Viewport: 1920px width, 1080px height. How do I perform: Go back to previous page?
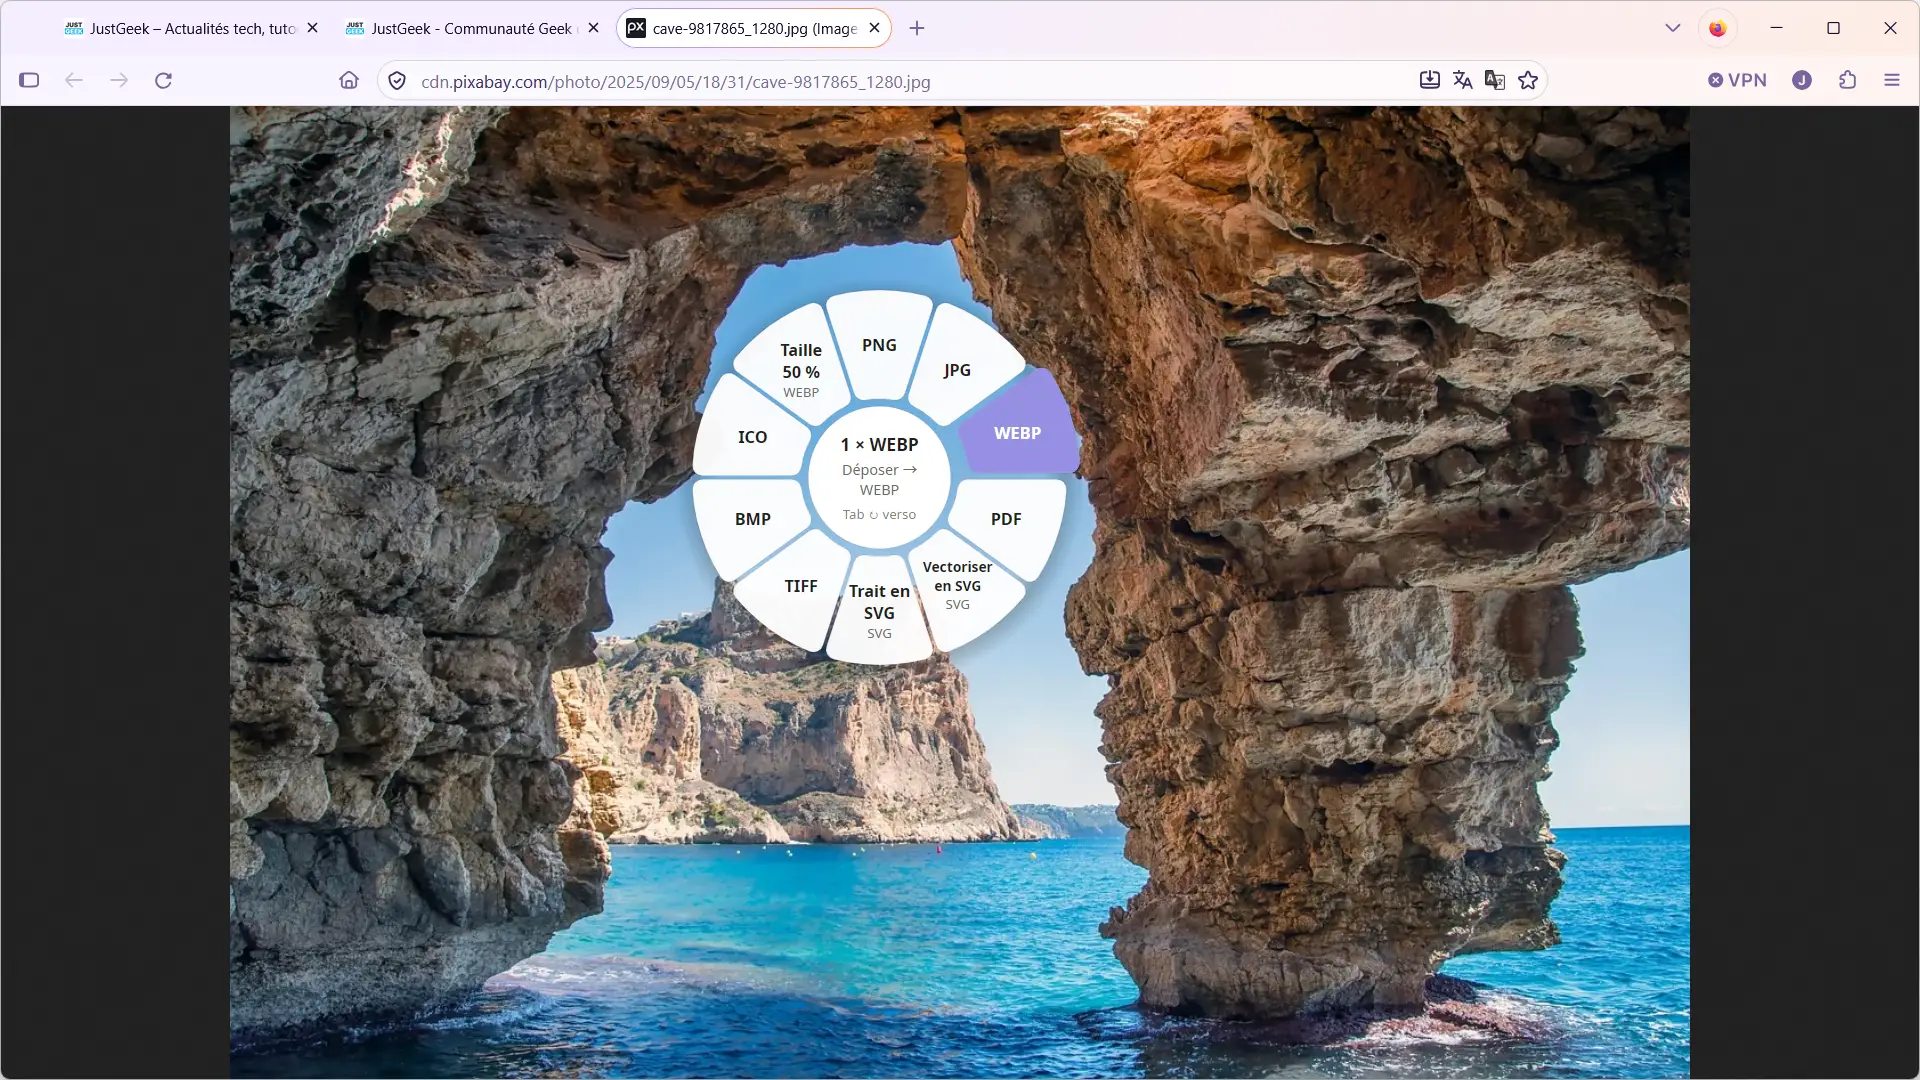(74, 80)
